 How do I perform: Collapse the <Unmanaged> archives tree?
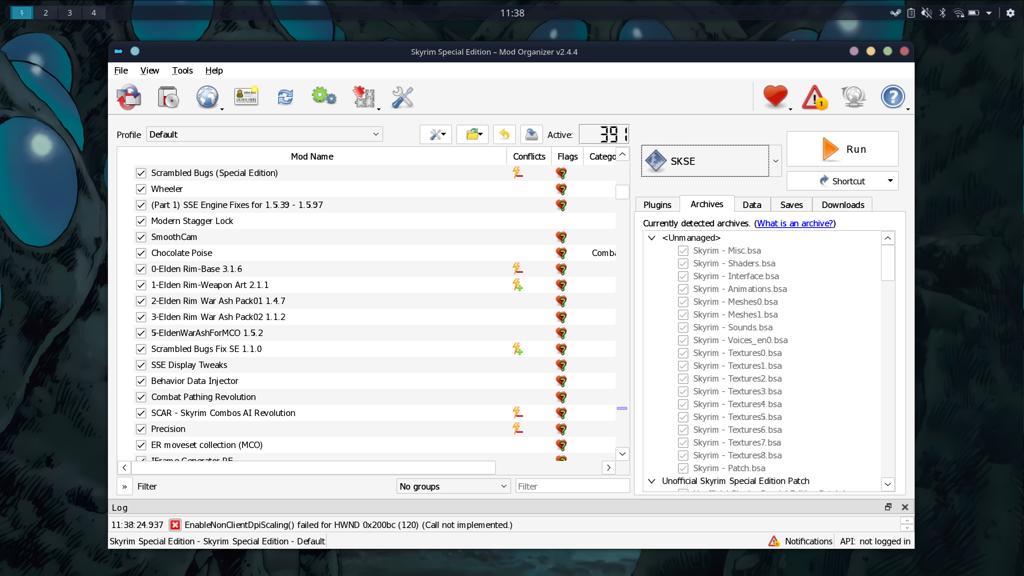pos(652,238)
